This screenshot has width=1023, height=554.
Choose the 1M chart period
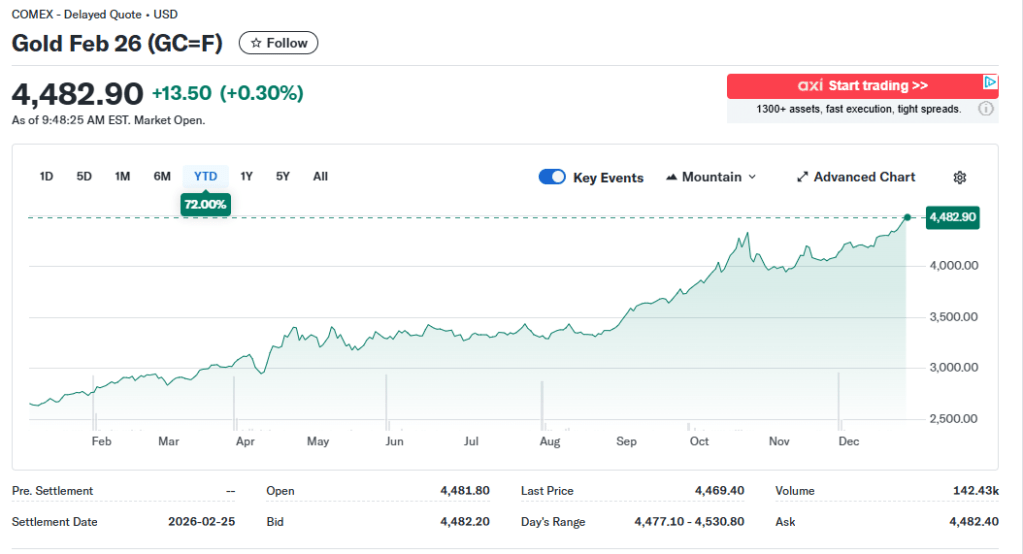click(122, 177)
